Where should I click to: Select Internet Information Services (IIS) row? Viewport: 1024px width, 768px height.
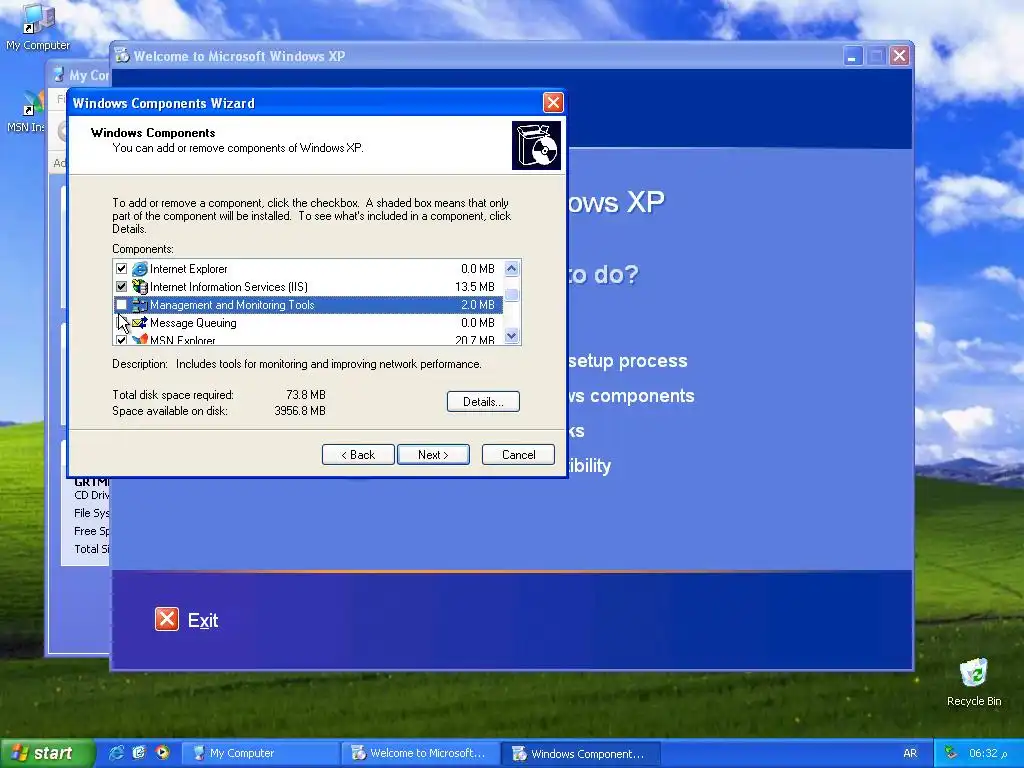(308, 287)
